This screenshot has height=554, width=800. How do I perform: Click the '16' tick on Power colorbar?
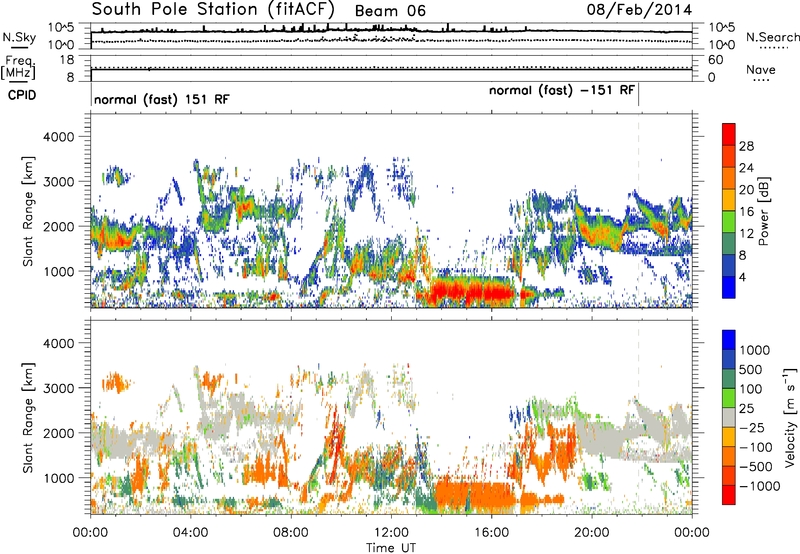point(746,212)
